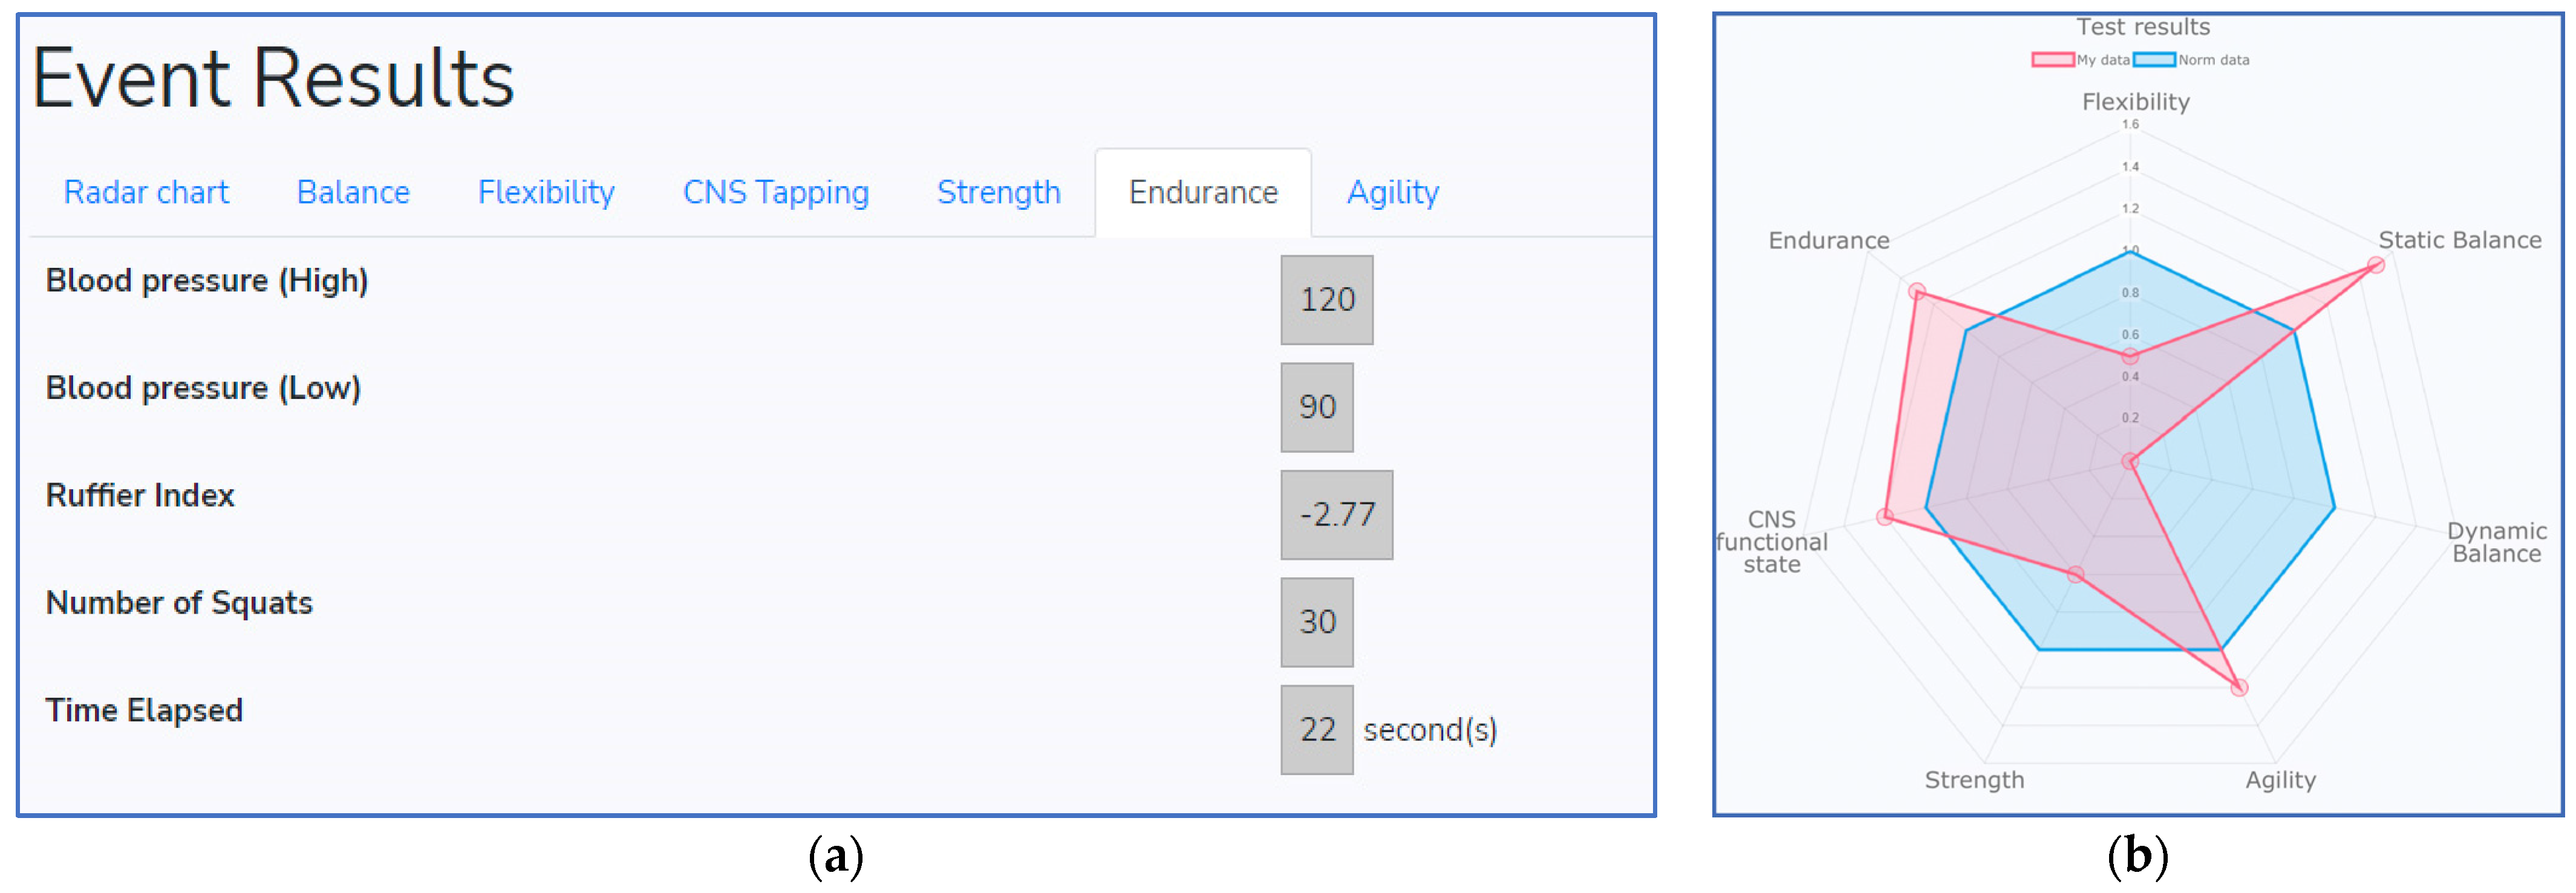
Task: Click the Static Balance data point marker
Action: (x=2376, y=265)
